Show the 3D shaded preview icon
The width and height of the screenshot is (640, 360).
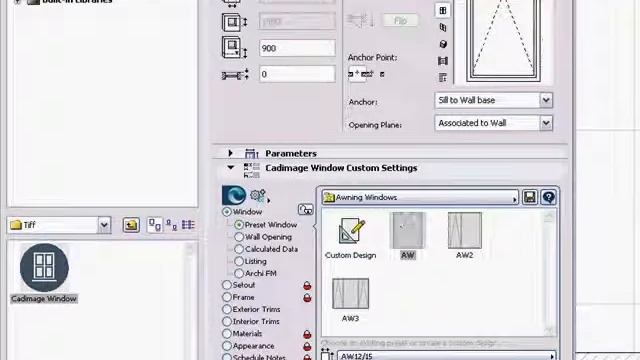coord(443,44)
